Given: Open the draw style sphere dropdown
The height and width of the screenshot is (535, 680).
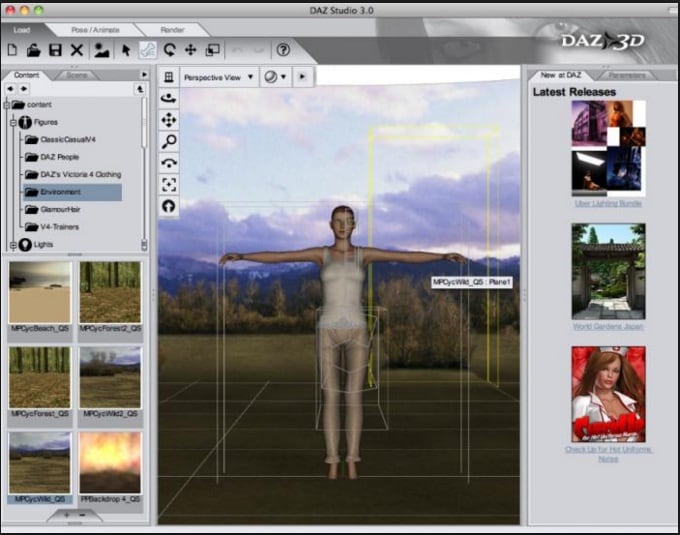Looking at the screenshot, I should click(275, 77).
